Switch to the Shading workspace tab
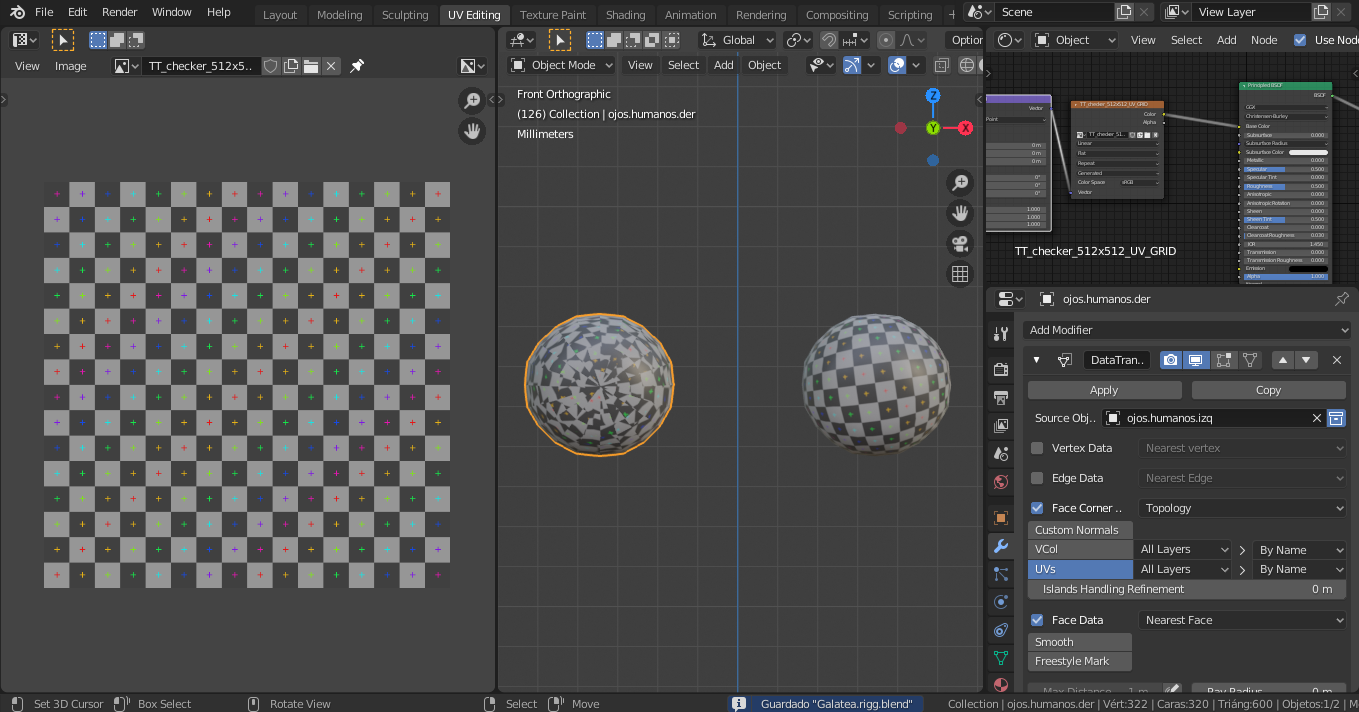The image size is (1359, 712). pos(625,15)
